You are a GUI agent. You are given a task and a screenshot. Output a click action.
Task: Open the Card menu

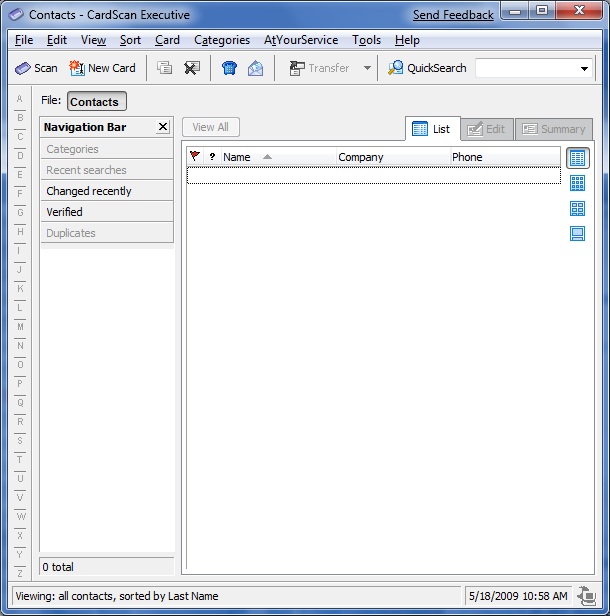[x=167, y=40]
